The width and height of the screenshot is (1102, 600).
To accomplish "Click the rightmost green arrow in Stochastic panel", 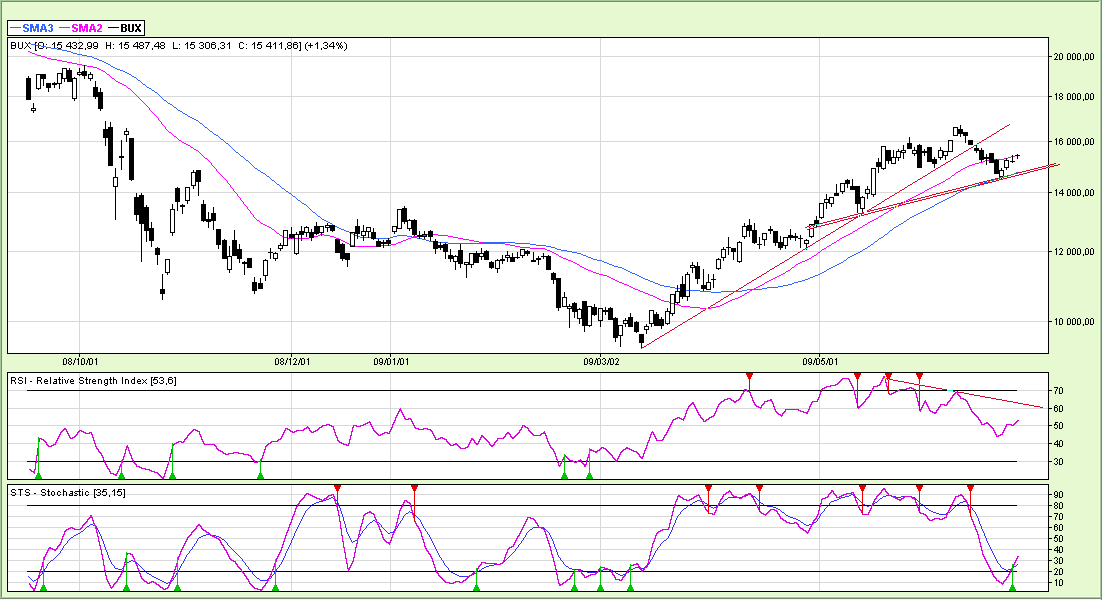I will point(1013,587).
